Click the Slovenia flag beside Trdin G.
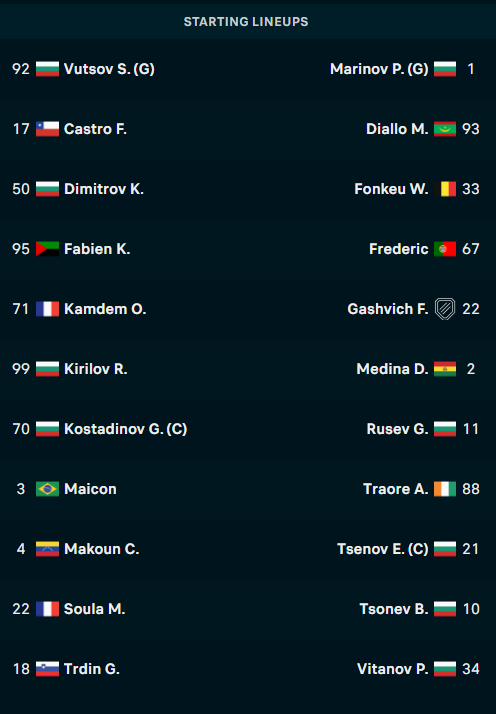This screenshot has height=714, width=496. point(47,669)
